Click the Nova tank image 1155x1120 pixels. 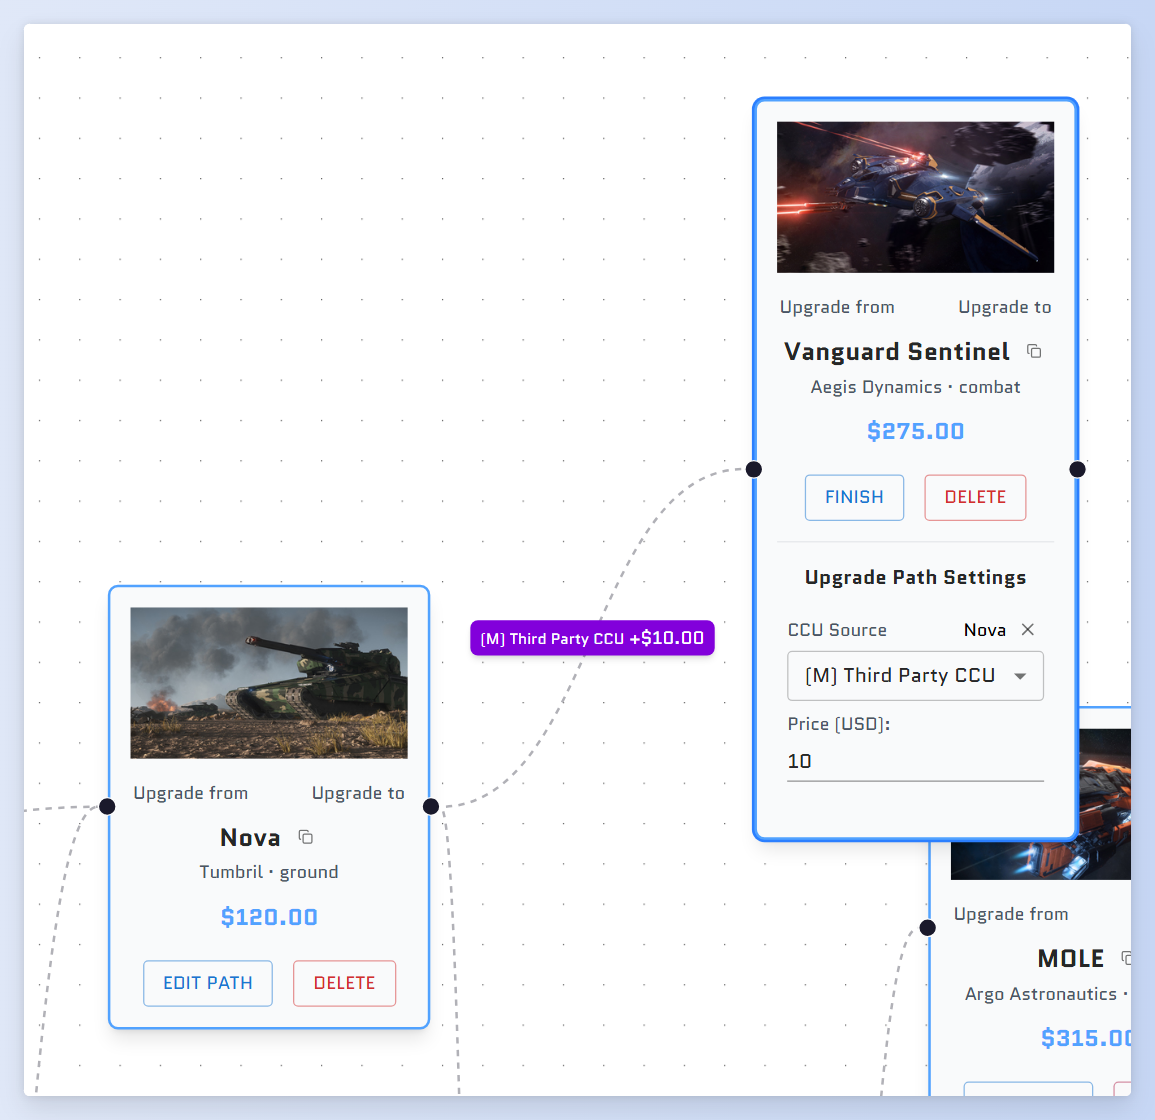click(269, 683)
